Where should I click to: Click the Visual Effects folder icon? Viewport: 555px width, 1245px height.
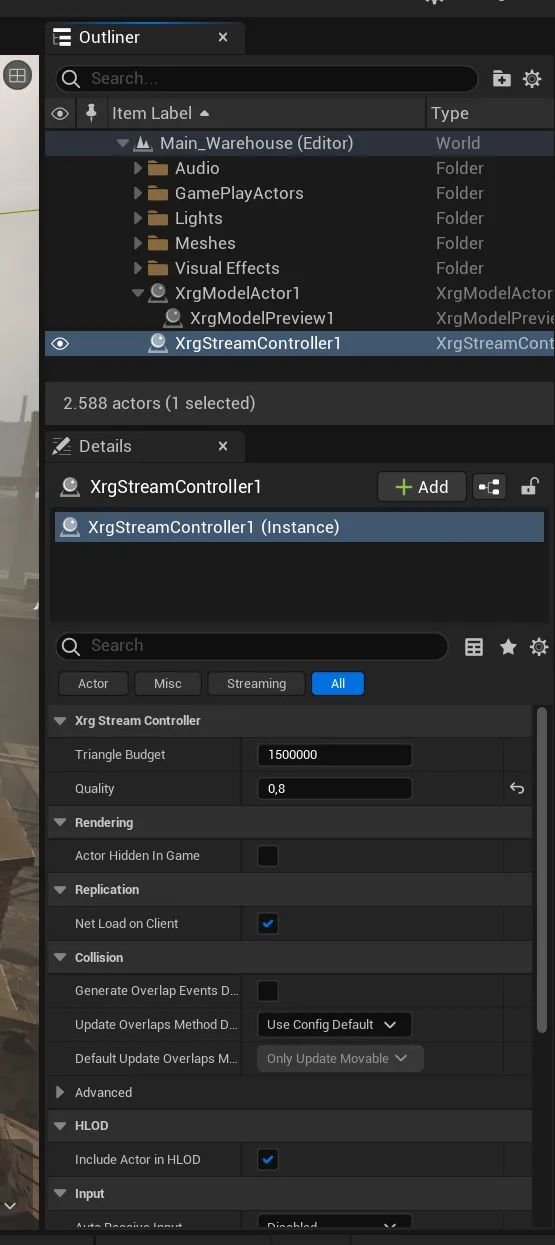coord(158,268)
